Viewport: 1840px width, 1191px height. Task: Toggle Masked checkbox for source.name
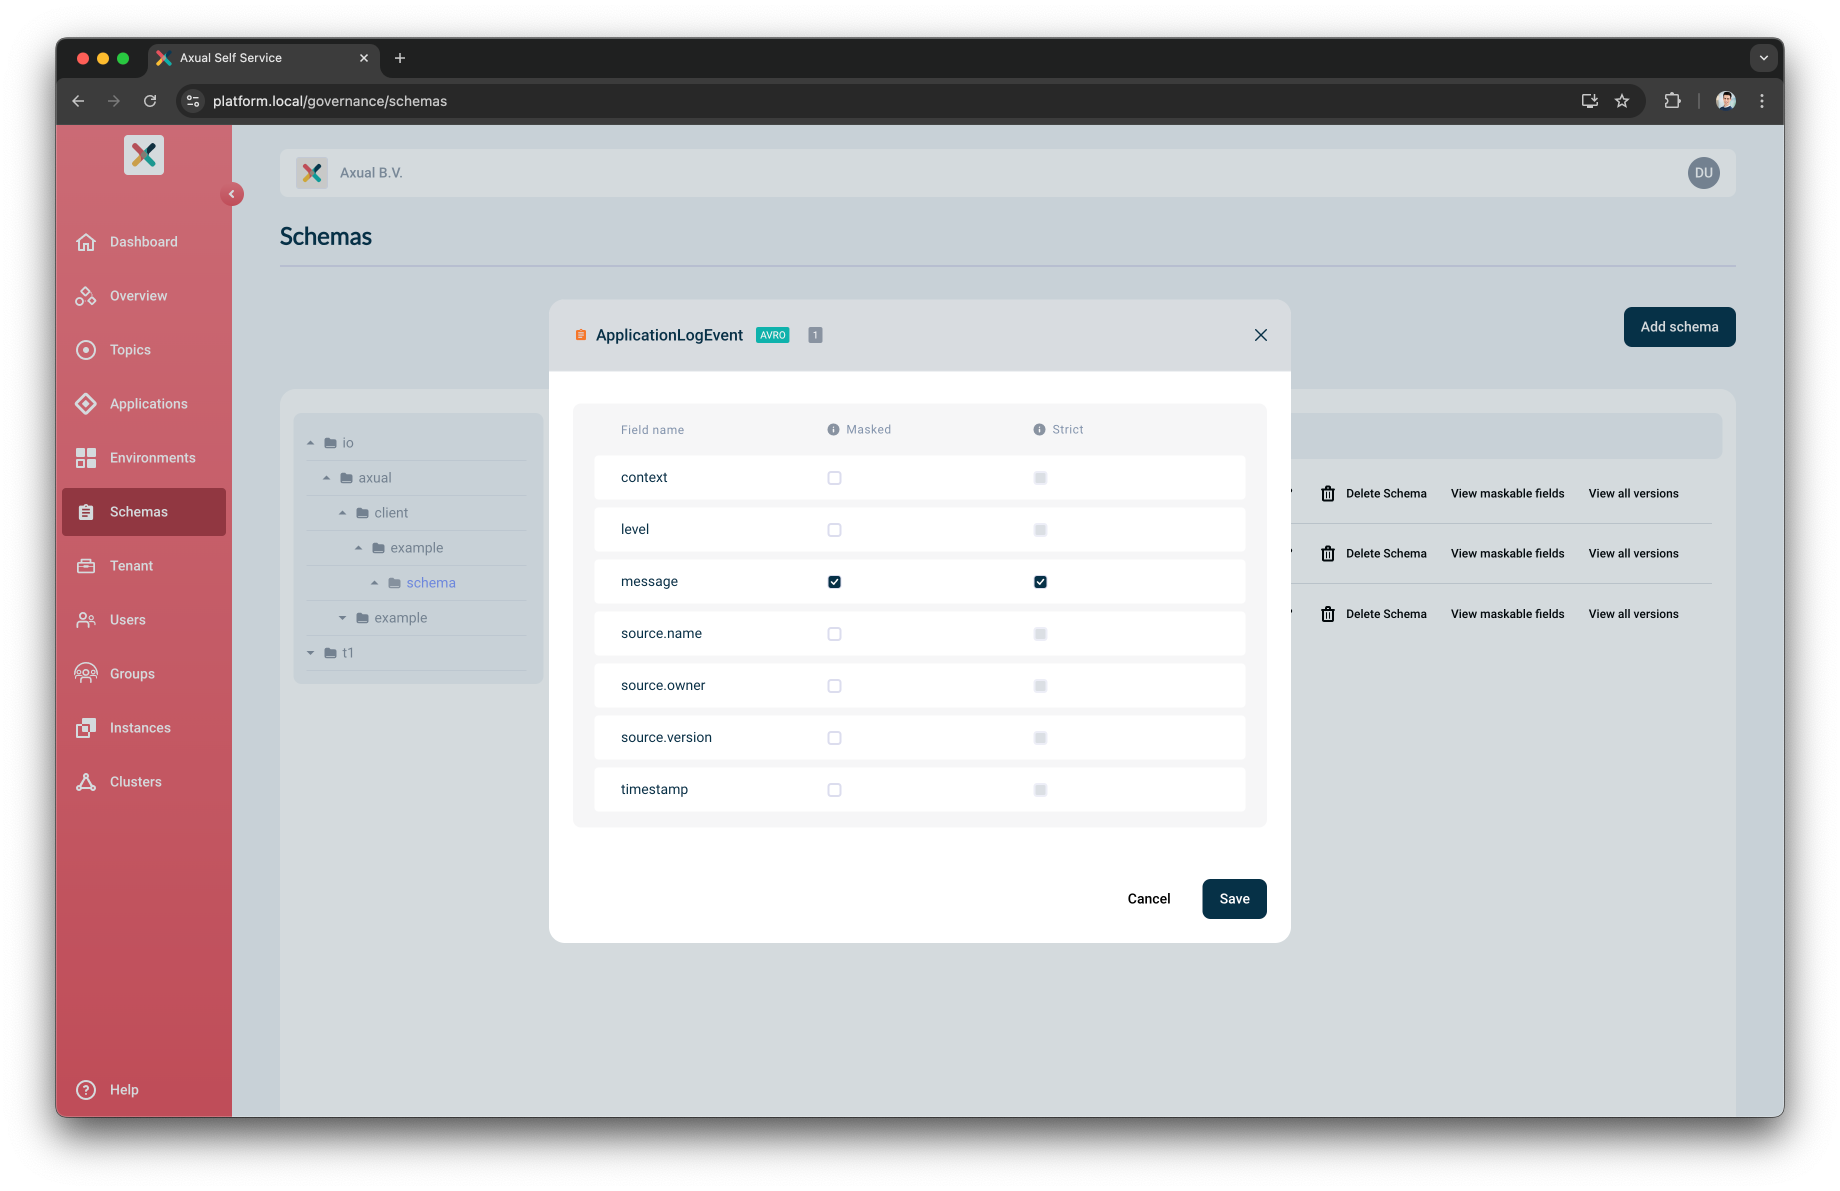[834, 634]
